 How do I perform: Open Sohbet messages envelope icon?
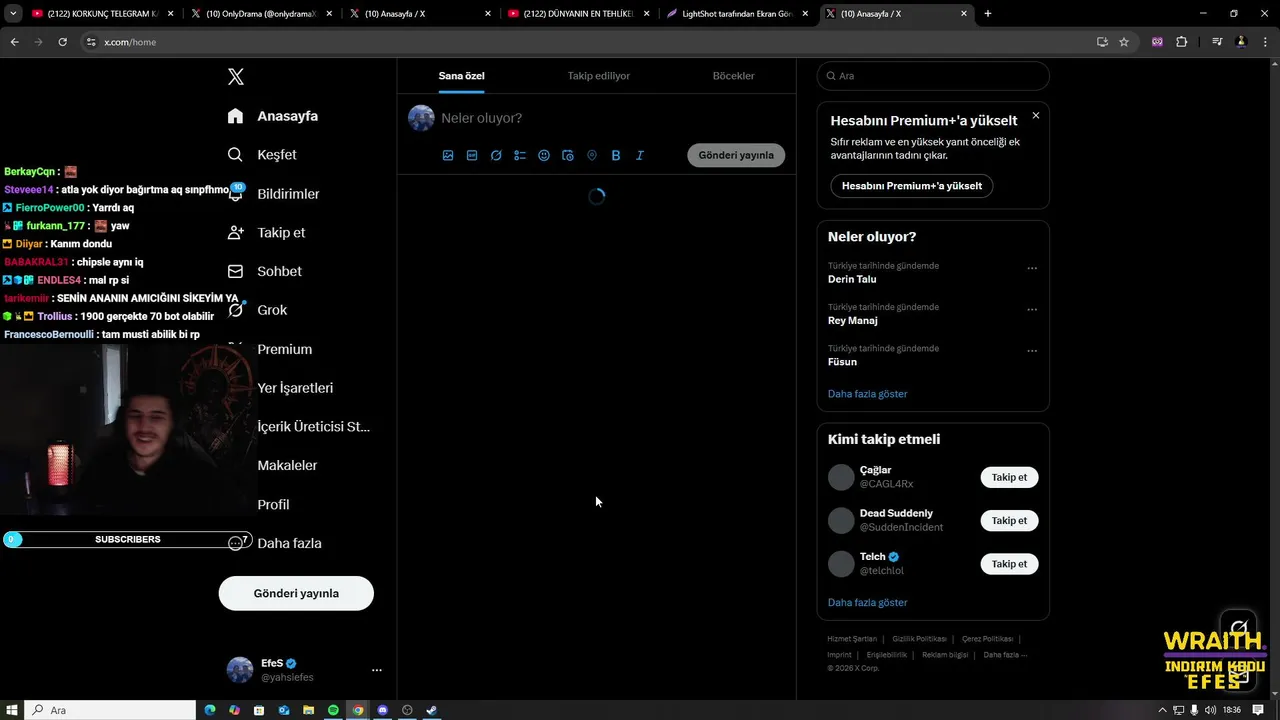tap(235, 271)
